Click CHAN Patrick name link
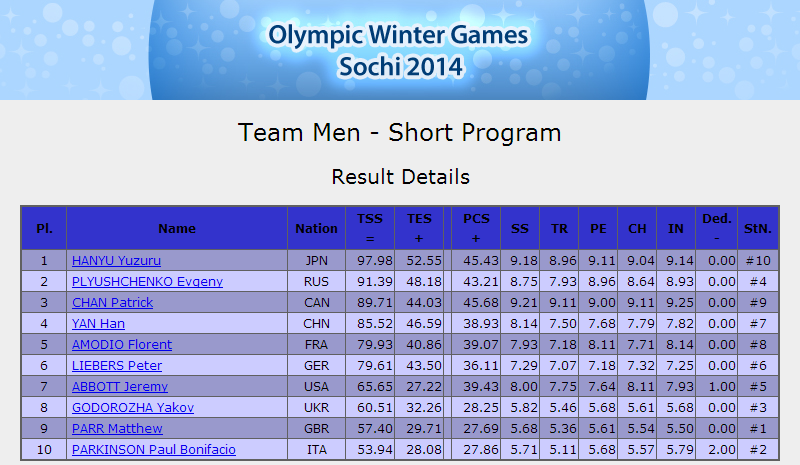The image size is (800, 465). click(112, 303)
